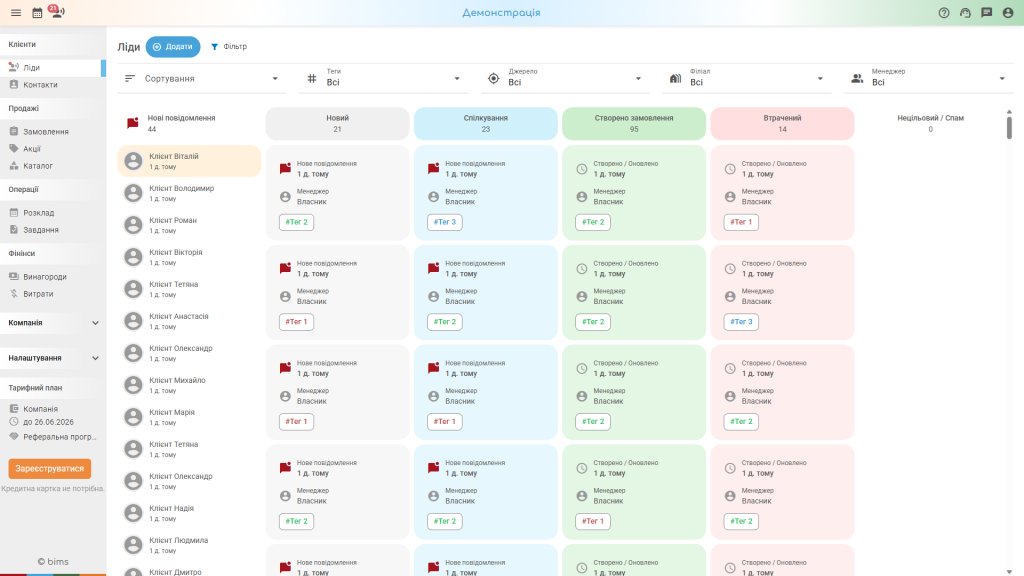Open the Теги dropdown arrow

coord(456,78)
